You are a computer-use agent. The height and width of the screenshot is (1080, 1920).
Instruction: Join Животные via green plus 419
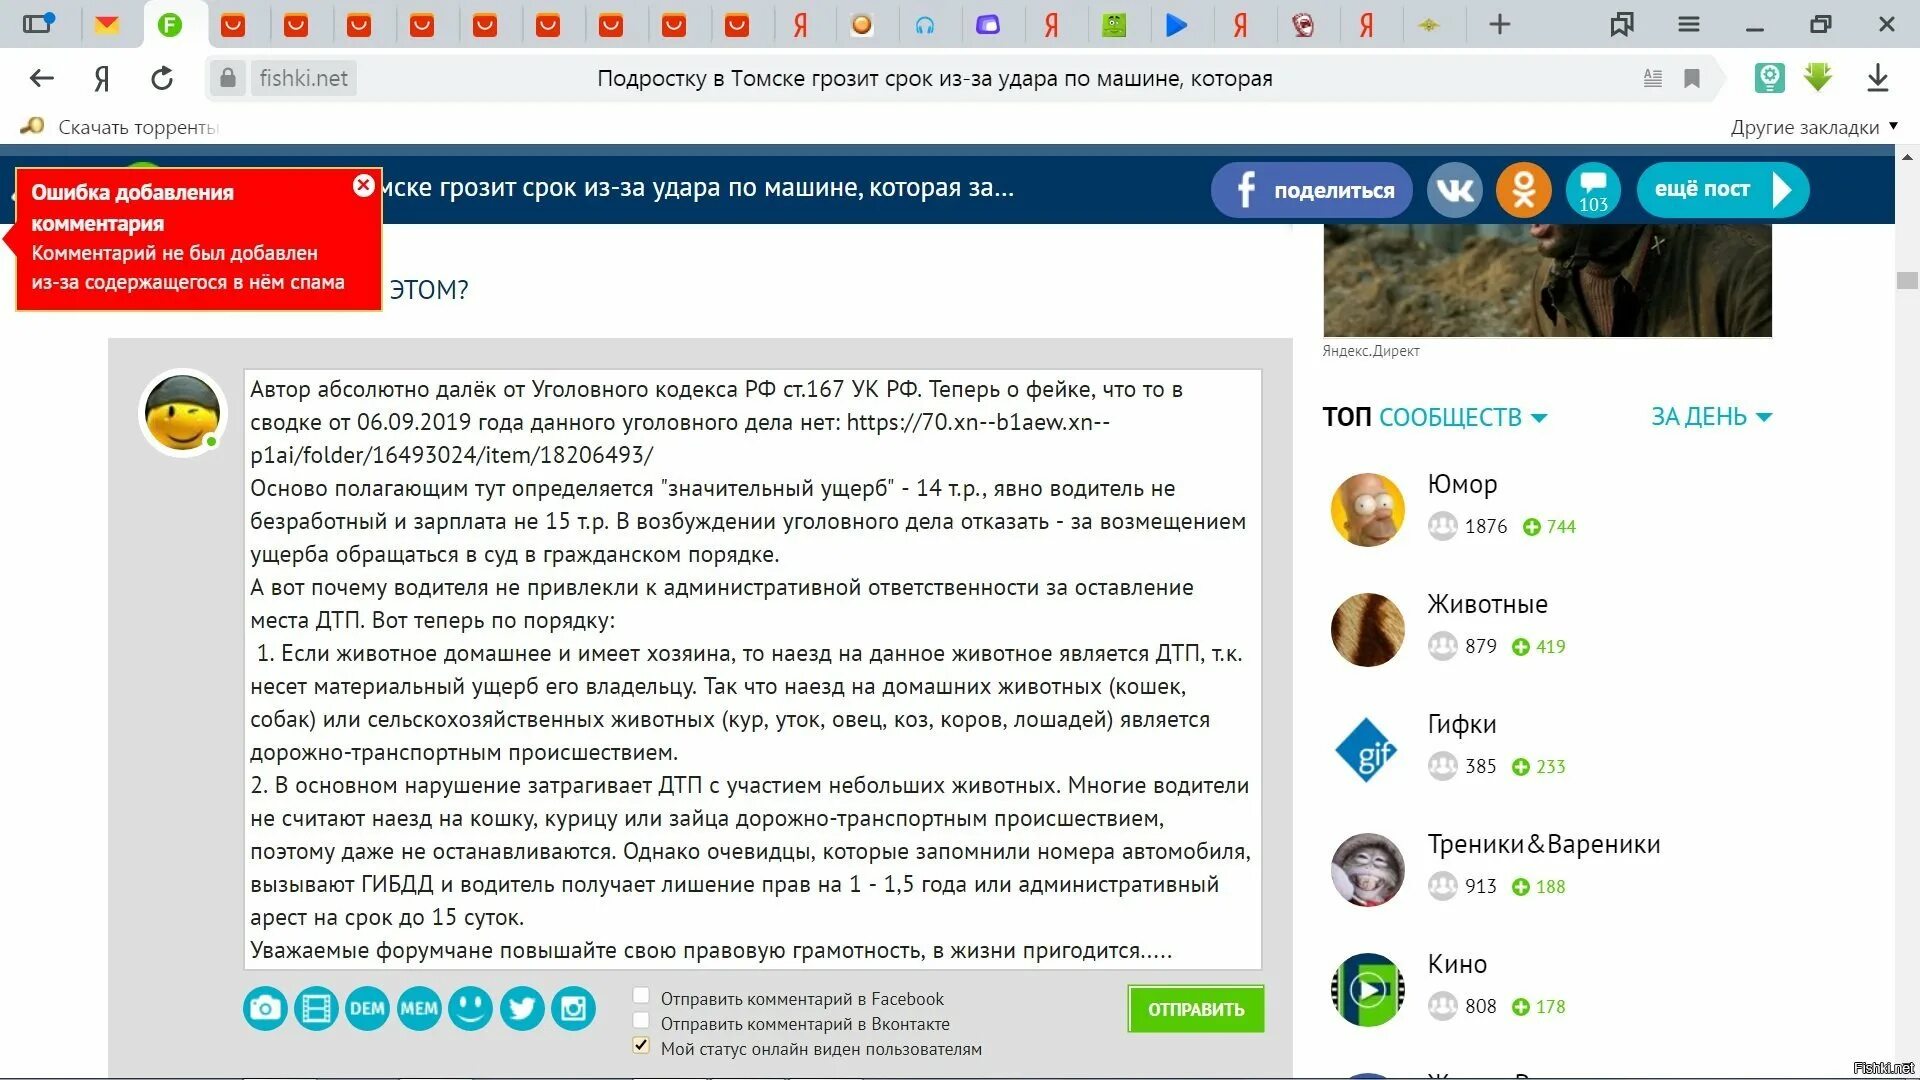(x=1539, y=647)
